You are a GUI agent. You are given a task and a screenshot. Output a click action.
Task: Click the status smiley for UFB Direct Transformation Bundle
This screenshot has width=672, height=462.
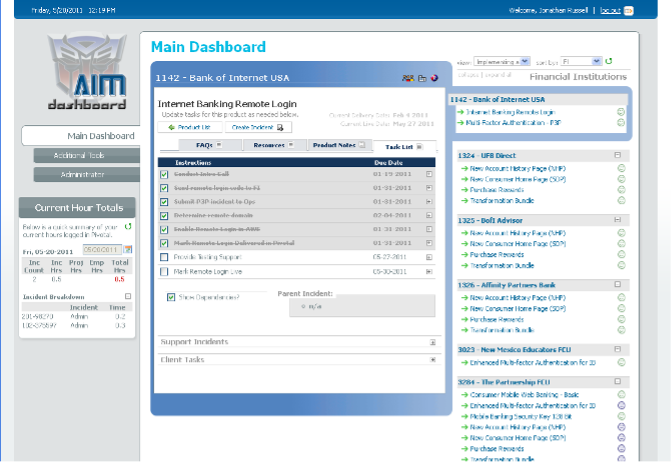(x=621, y=200)
